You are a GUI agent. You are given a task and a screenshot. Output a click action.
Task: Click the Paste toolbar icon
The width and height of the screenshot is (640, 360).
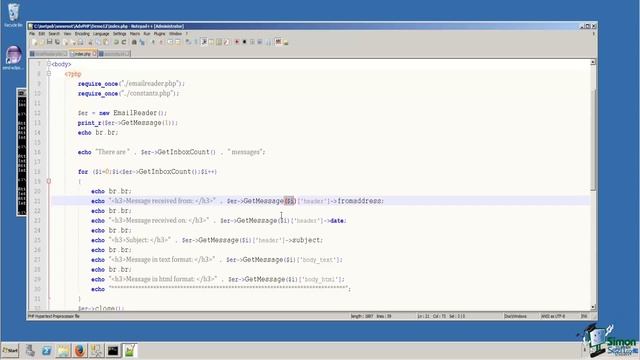[x=106, y=42]
